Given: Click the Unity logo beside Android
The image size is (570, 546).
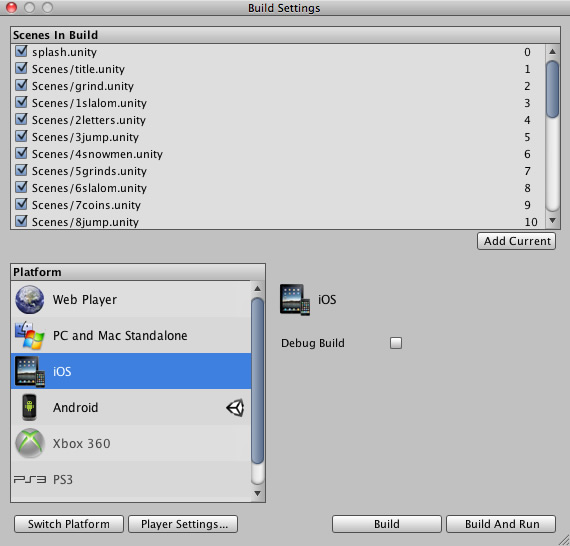Looking at the screenshot, I should click(235, 408).
